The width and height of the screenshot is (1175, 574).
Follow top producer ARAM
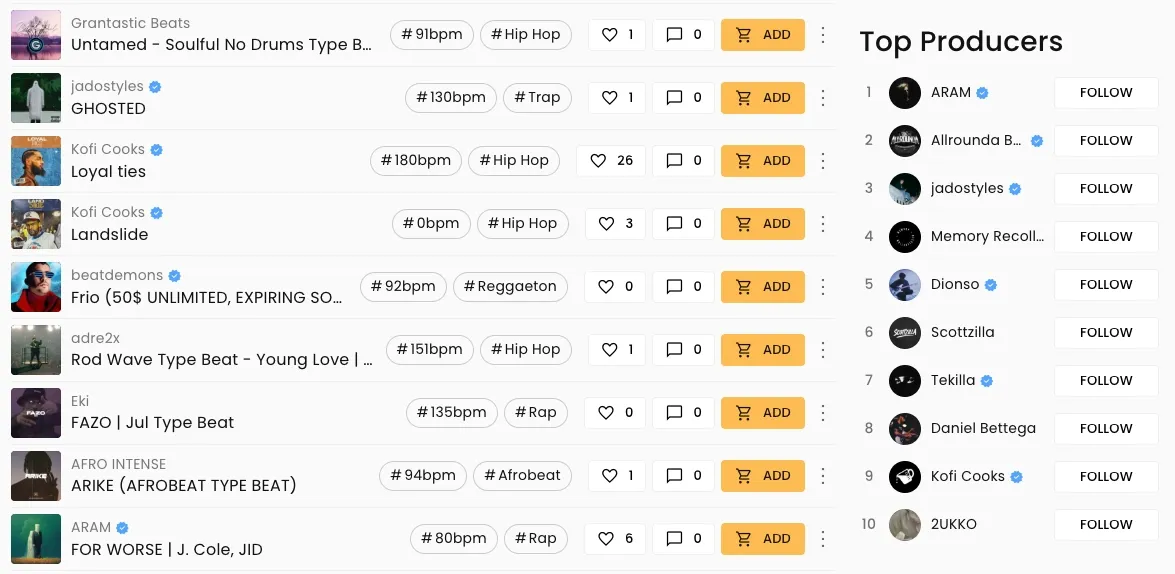point(1106,93)
